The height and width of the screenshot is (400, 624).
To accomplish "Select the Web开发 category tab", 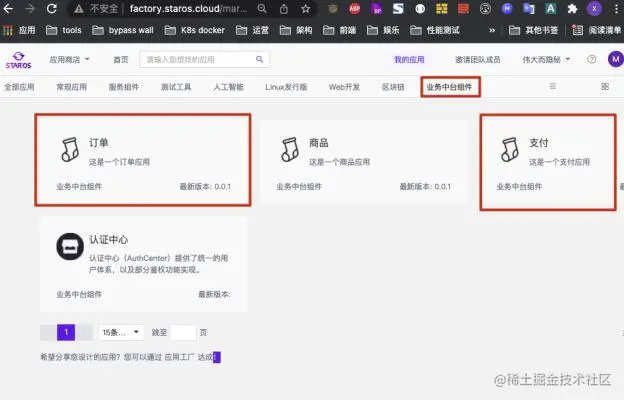I will pyautogui.click(x=344, y=87).
